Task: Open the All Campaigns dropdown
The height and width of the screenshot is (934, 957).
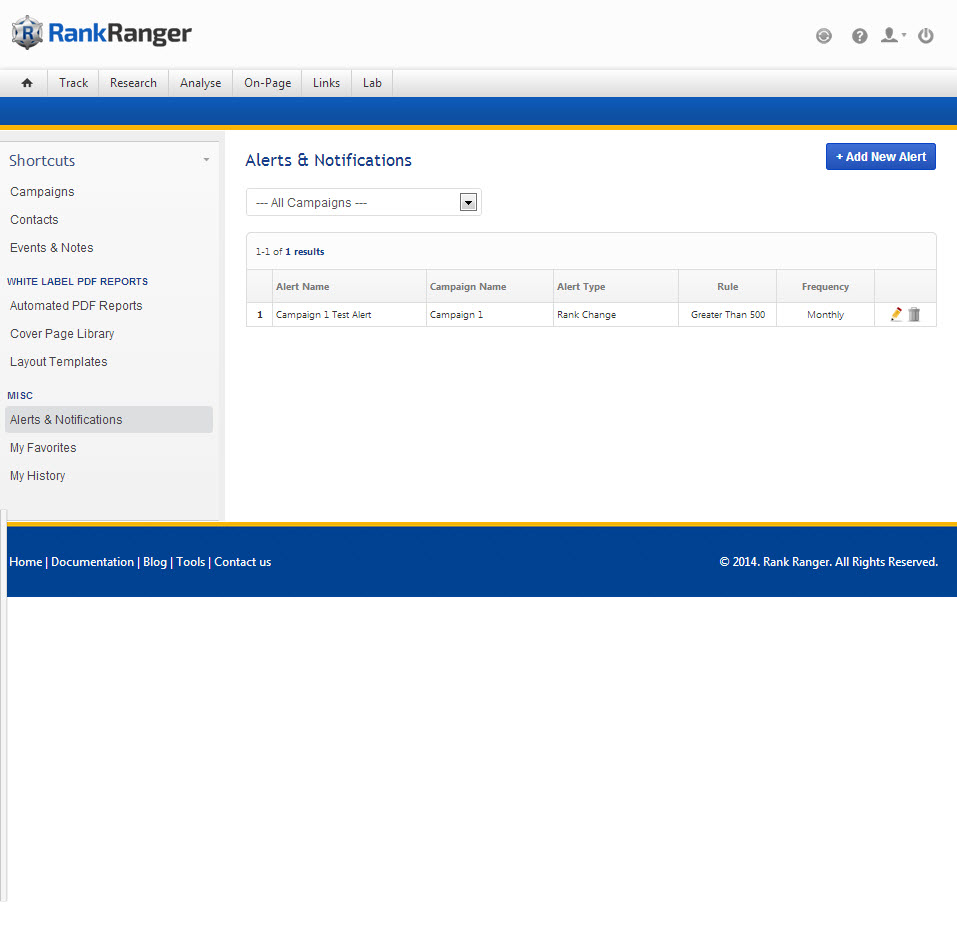Action: (x=364, y=202)
